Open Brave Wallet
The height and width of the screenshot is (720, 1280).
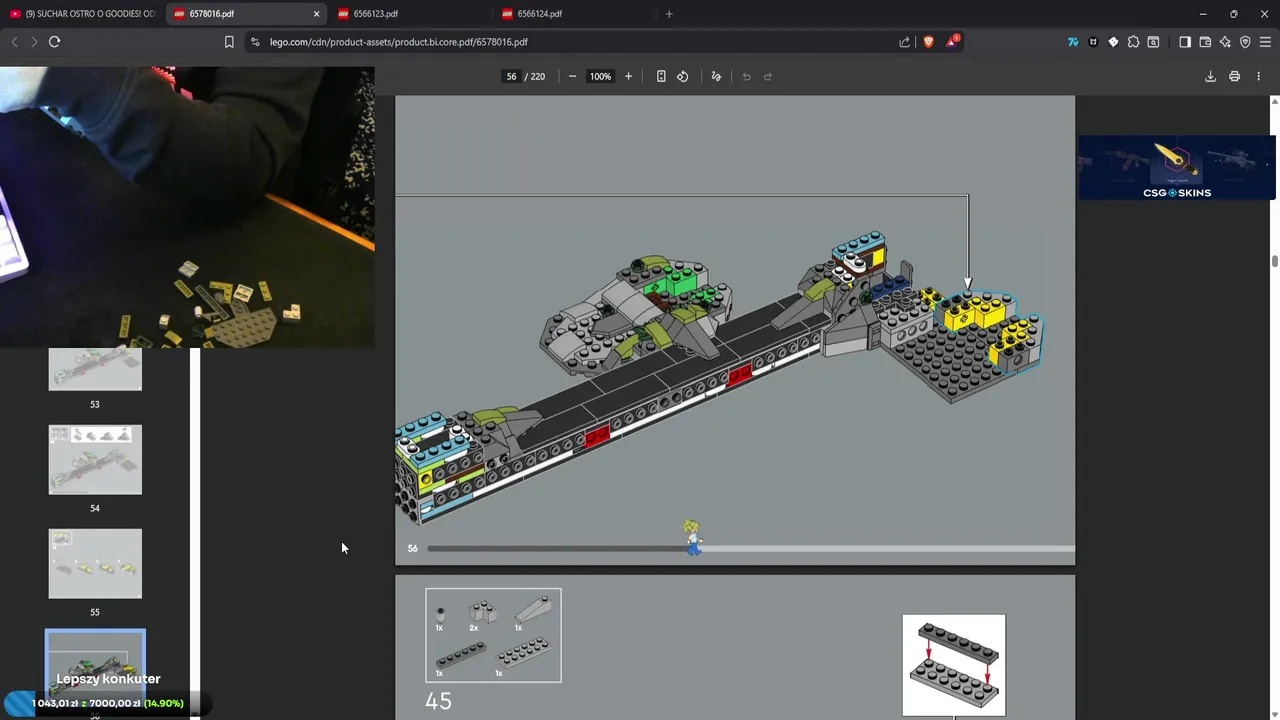(x=1205, y=42)
